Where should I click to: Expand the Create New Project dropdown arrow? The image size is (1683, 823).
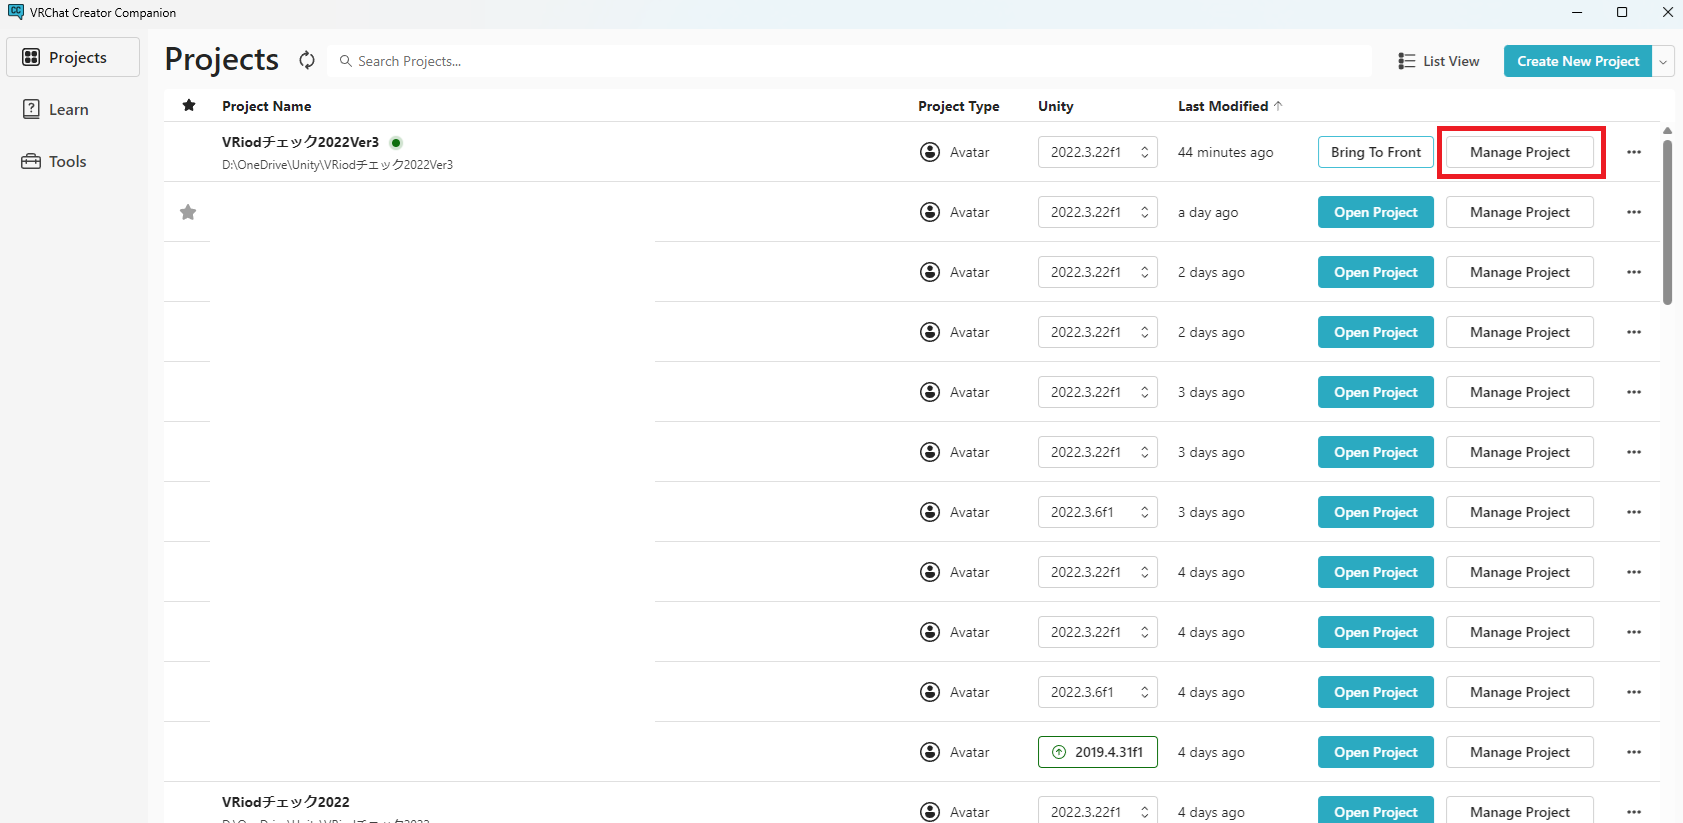(x=1663, y=61)
